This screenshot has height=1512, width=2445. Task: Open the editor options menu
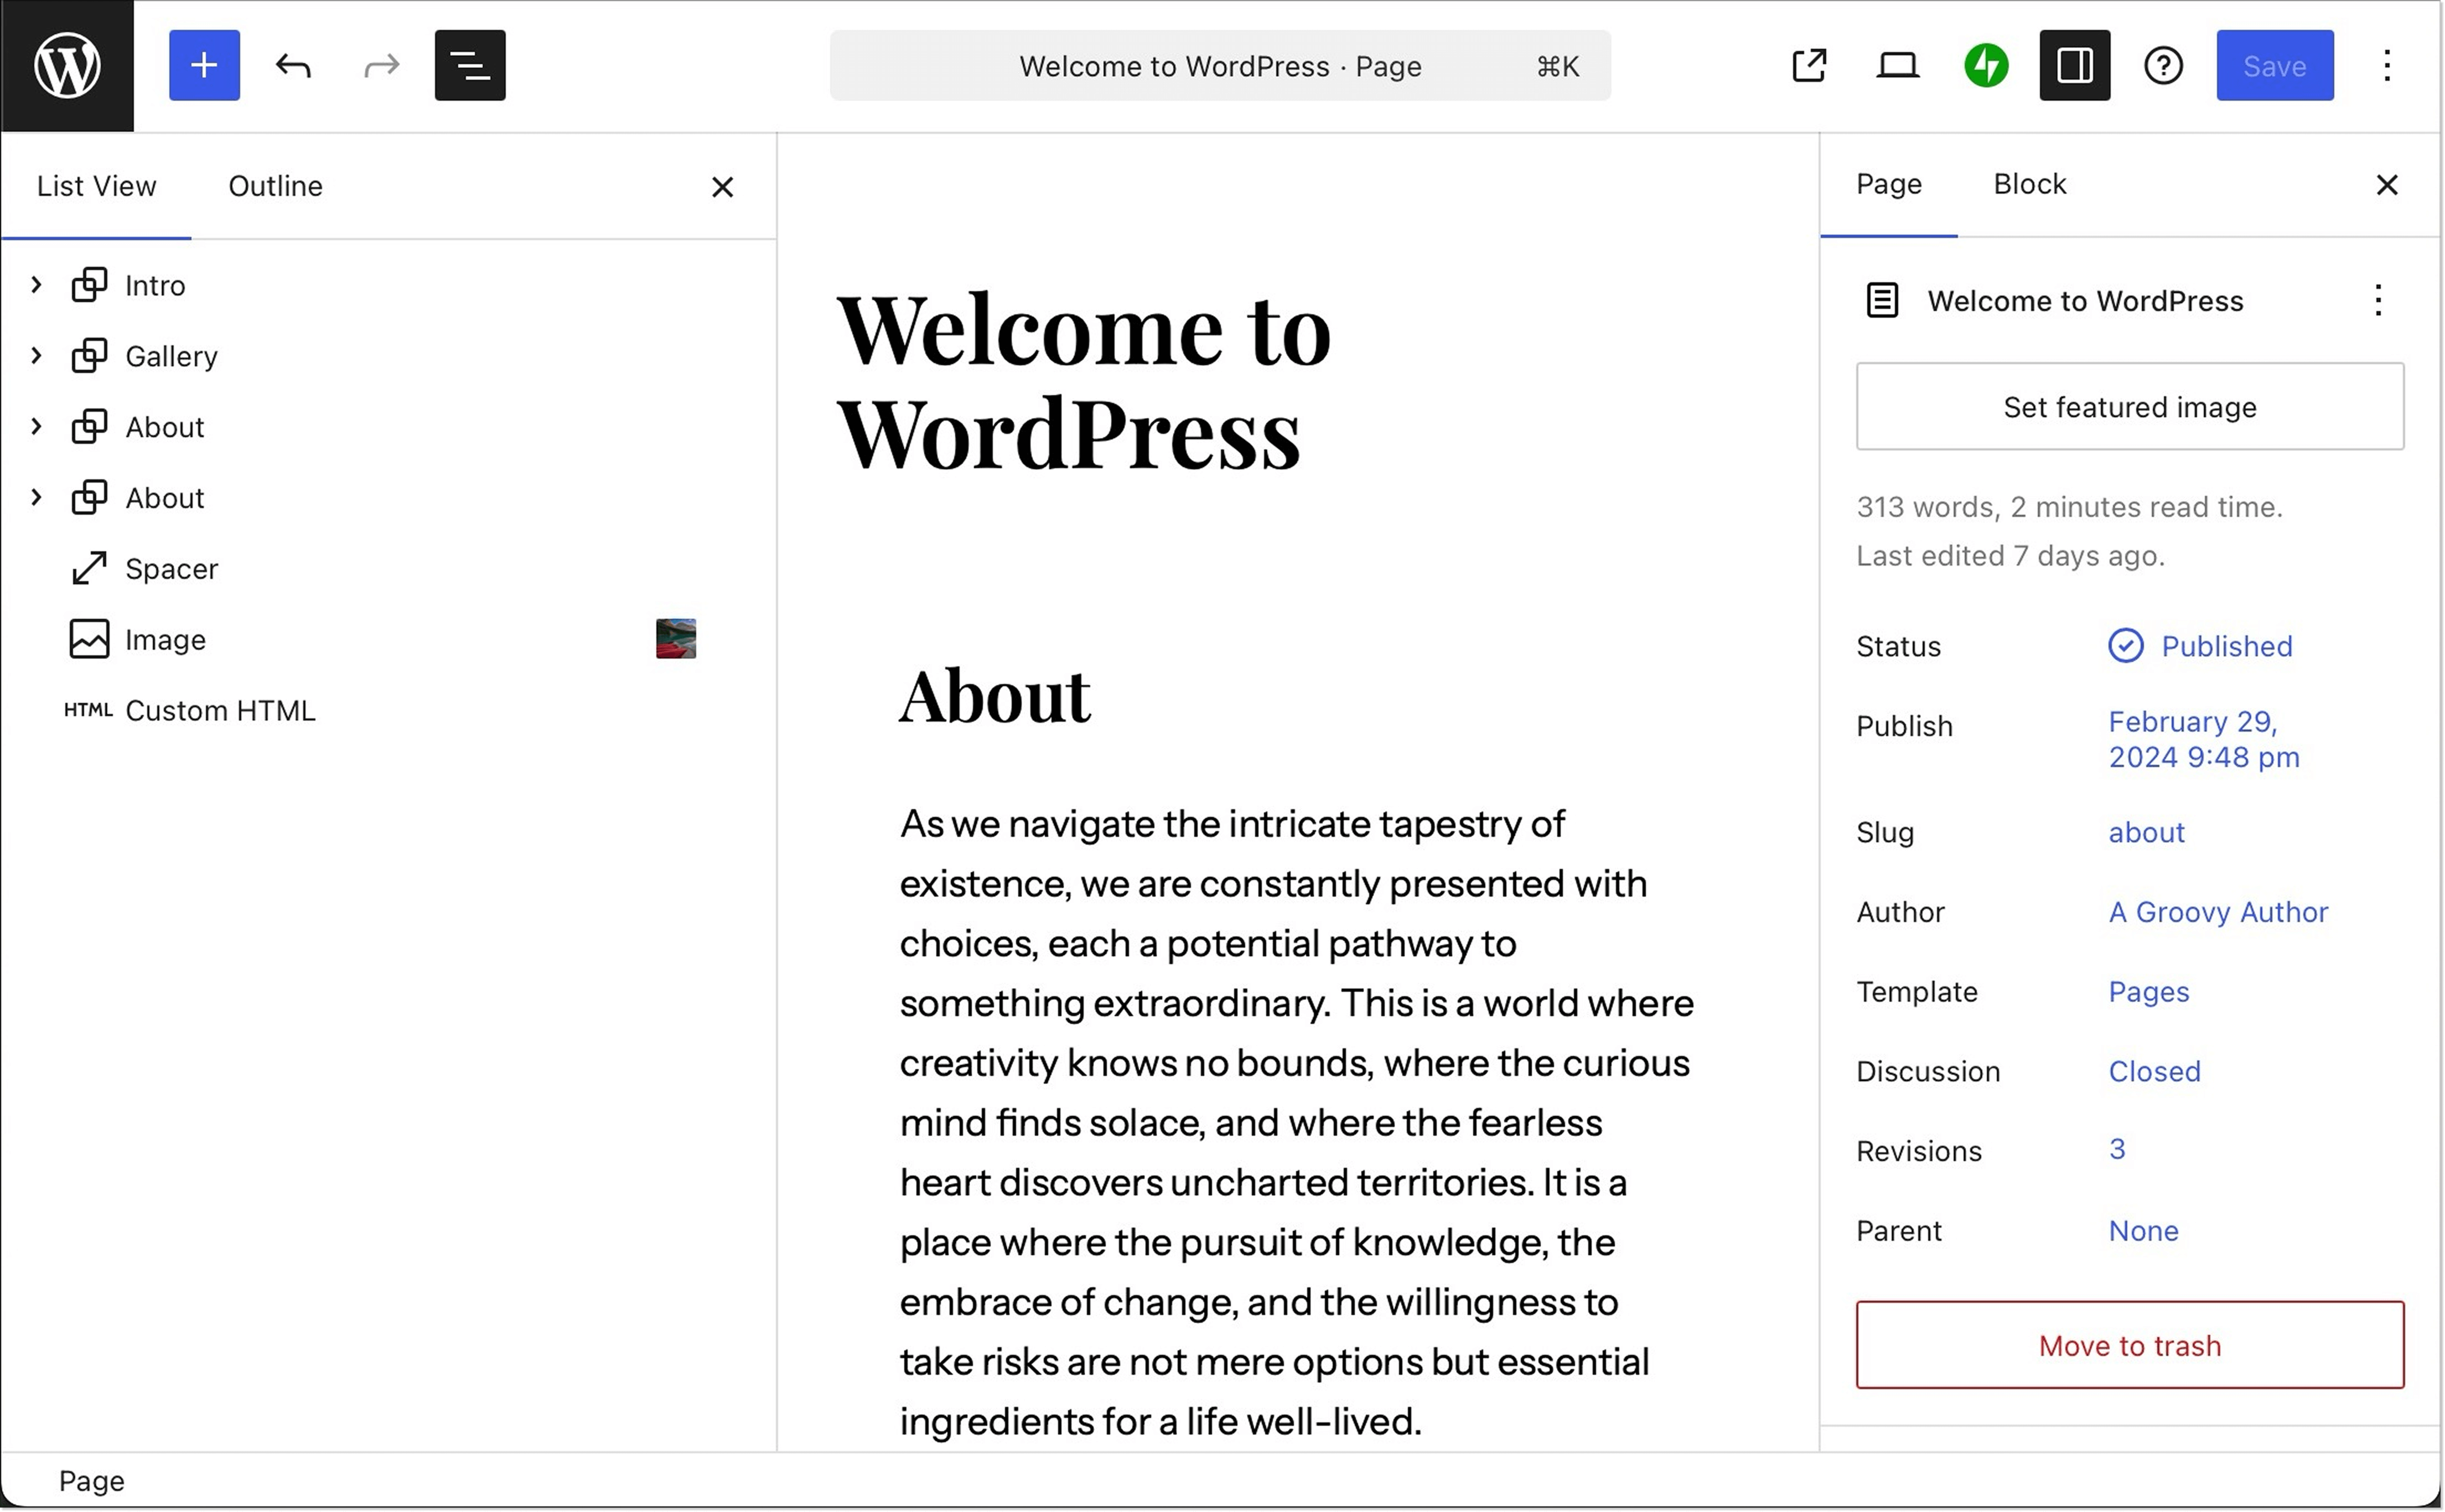point(2387,65)
